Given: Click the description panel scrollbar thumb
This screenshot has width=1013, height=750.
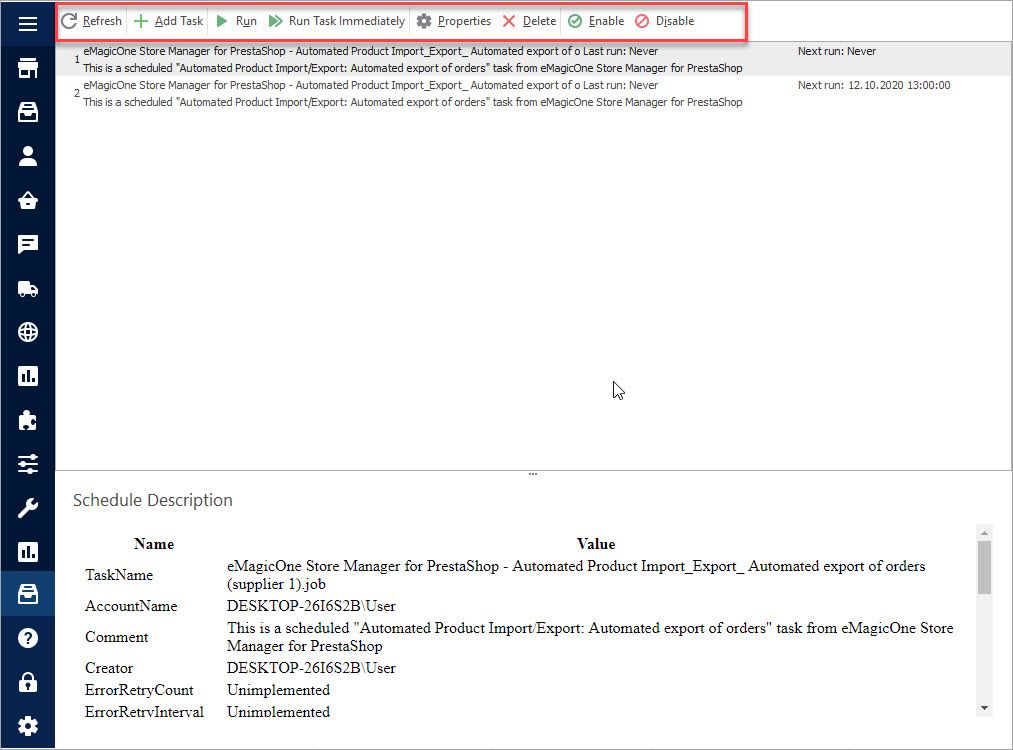Looking at the screenshot, I should pos(984,567).
